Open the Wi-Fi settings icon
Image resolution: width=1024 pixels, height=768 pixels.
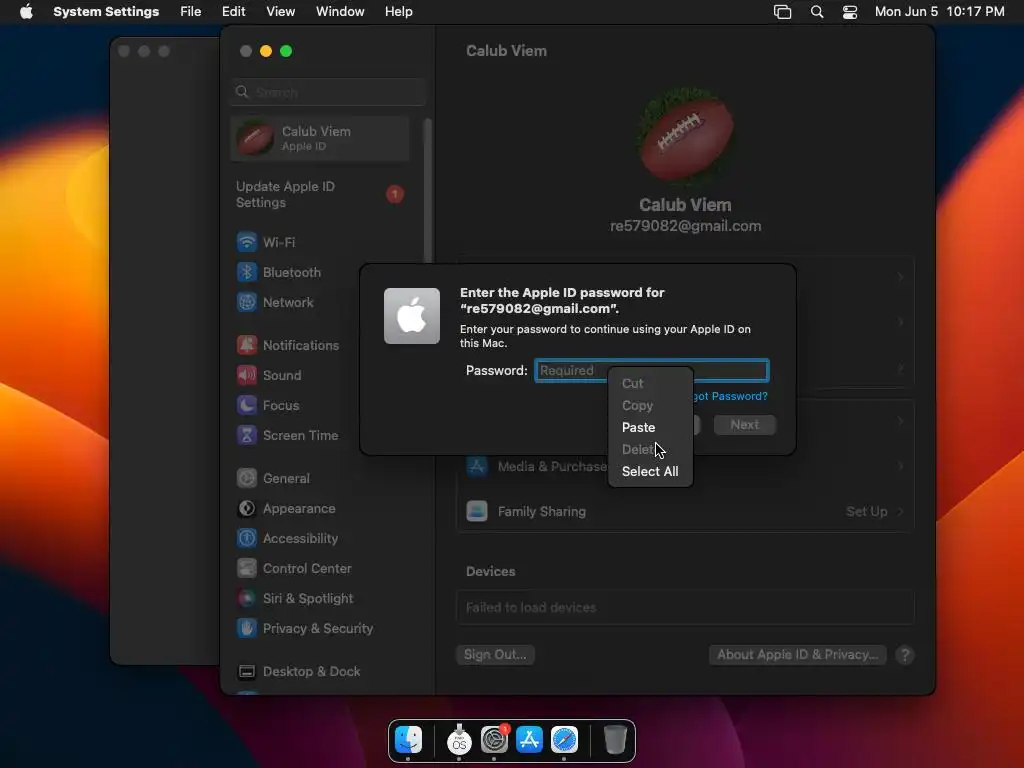(x=246, y=242)
